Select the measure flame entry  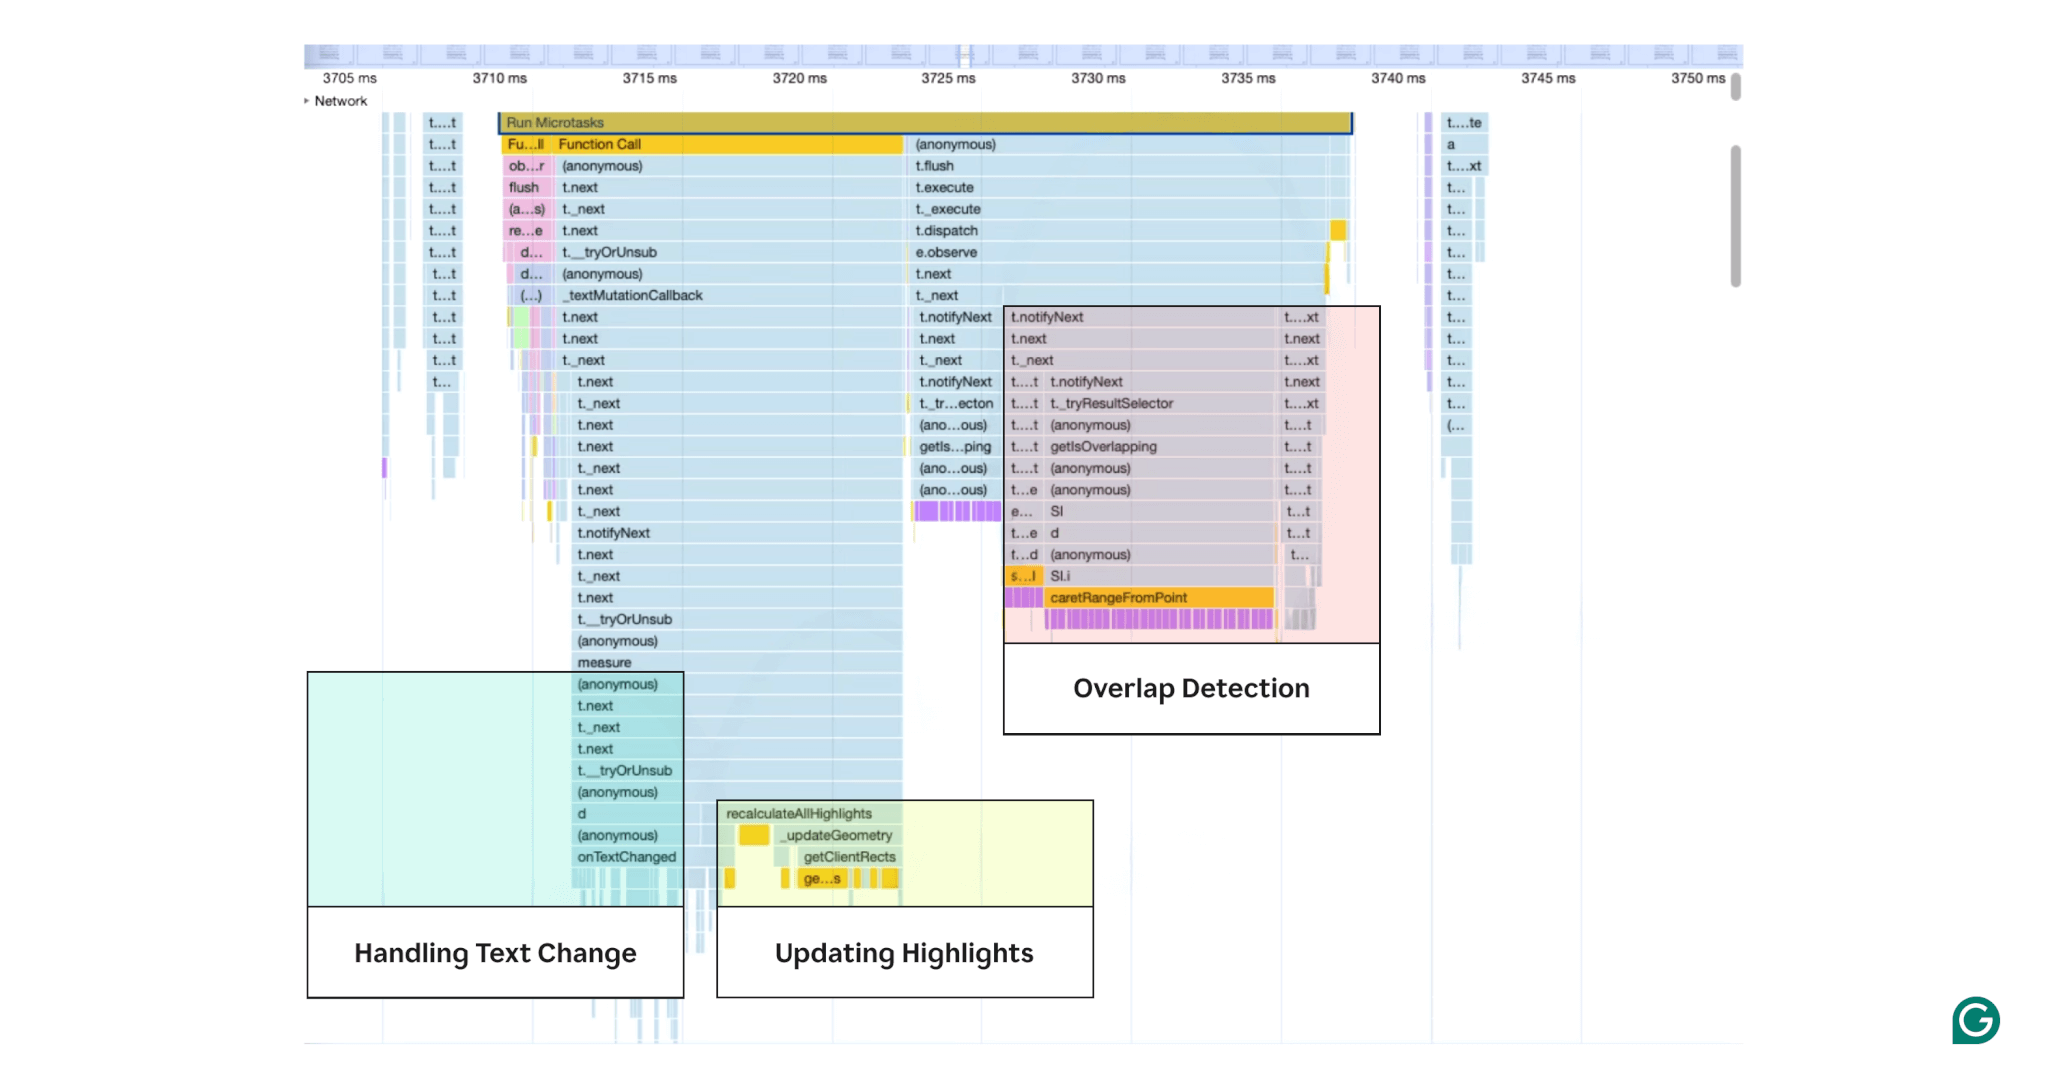(x=604, y=662)
